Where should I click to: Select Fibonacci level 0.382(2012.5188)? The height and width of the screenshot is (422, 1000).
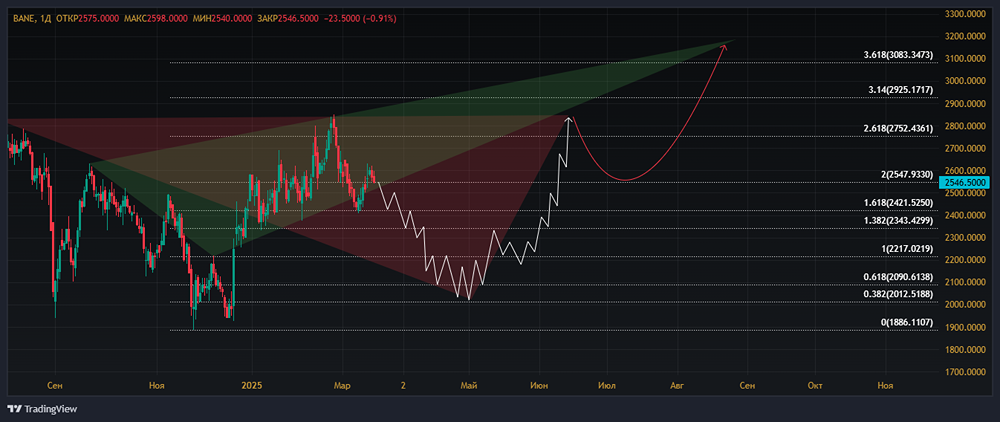[898, 295]
